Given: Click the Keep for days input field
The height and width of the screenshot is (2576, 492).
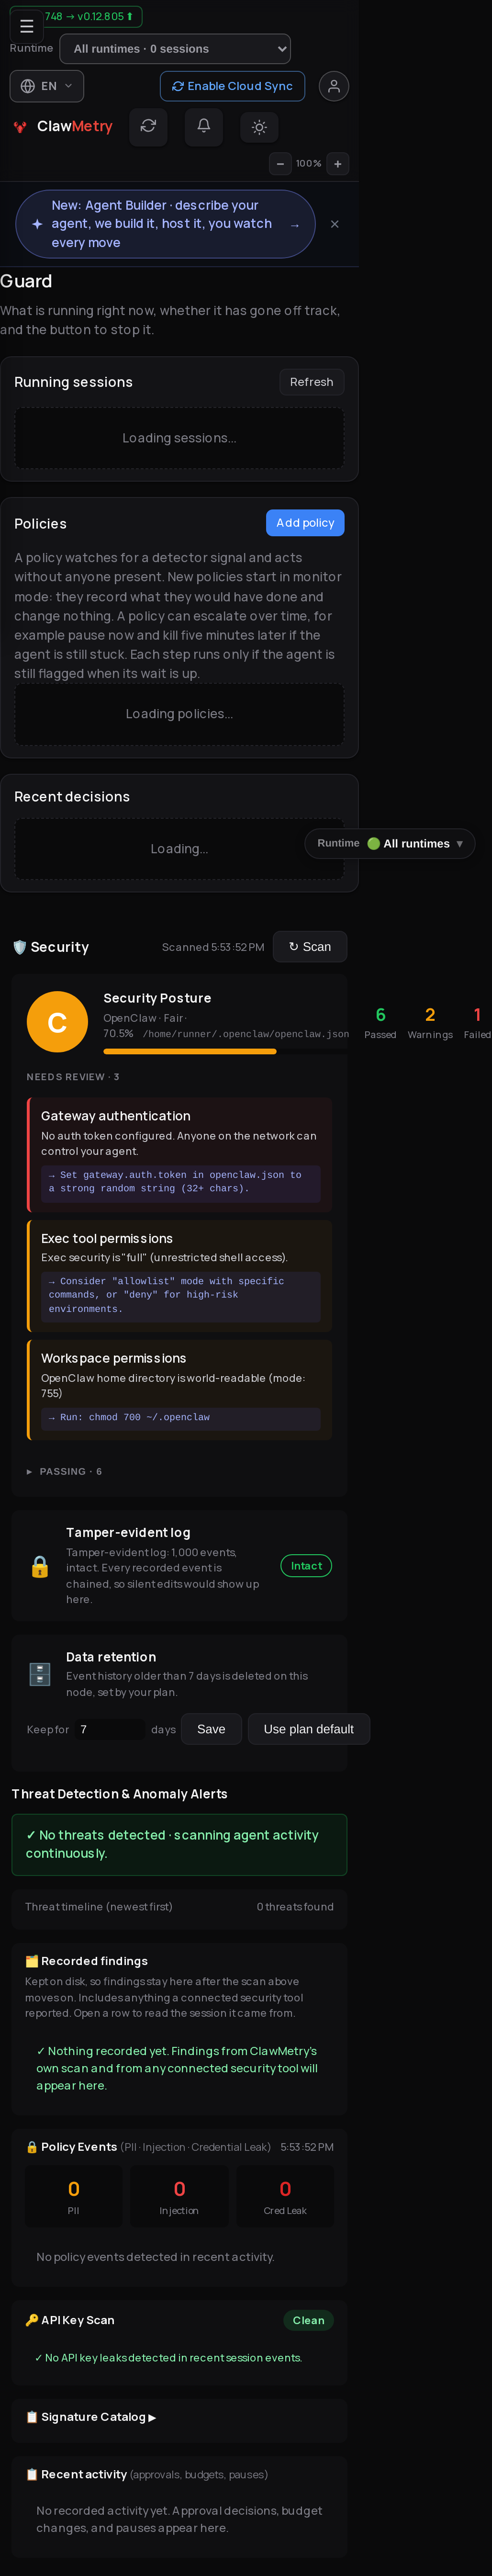Looking at the screenshot, I should click(110, 1730).
